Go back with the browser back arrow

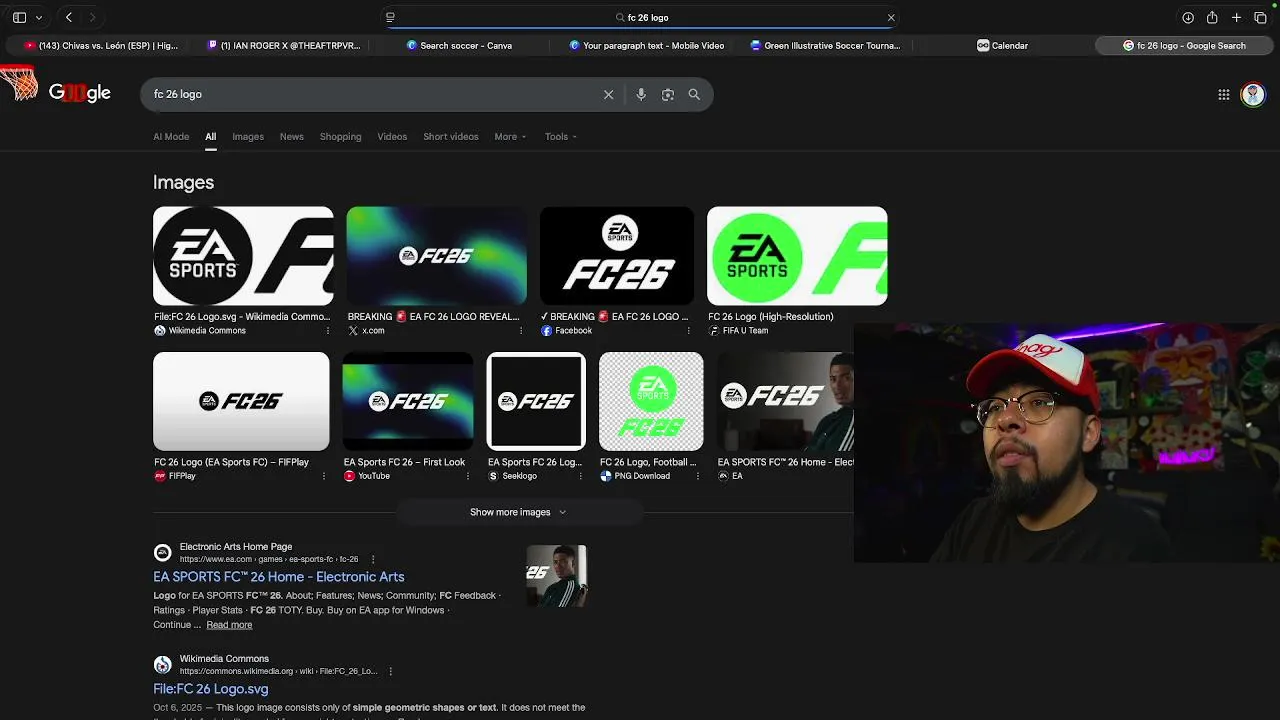(x=69, y=17)
